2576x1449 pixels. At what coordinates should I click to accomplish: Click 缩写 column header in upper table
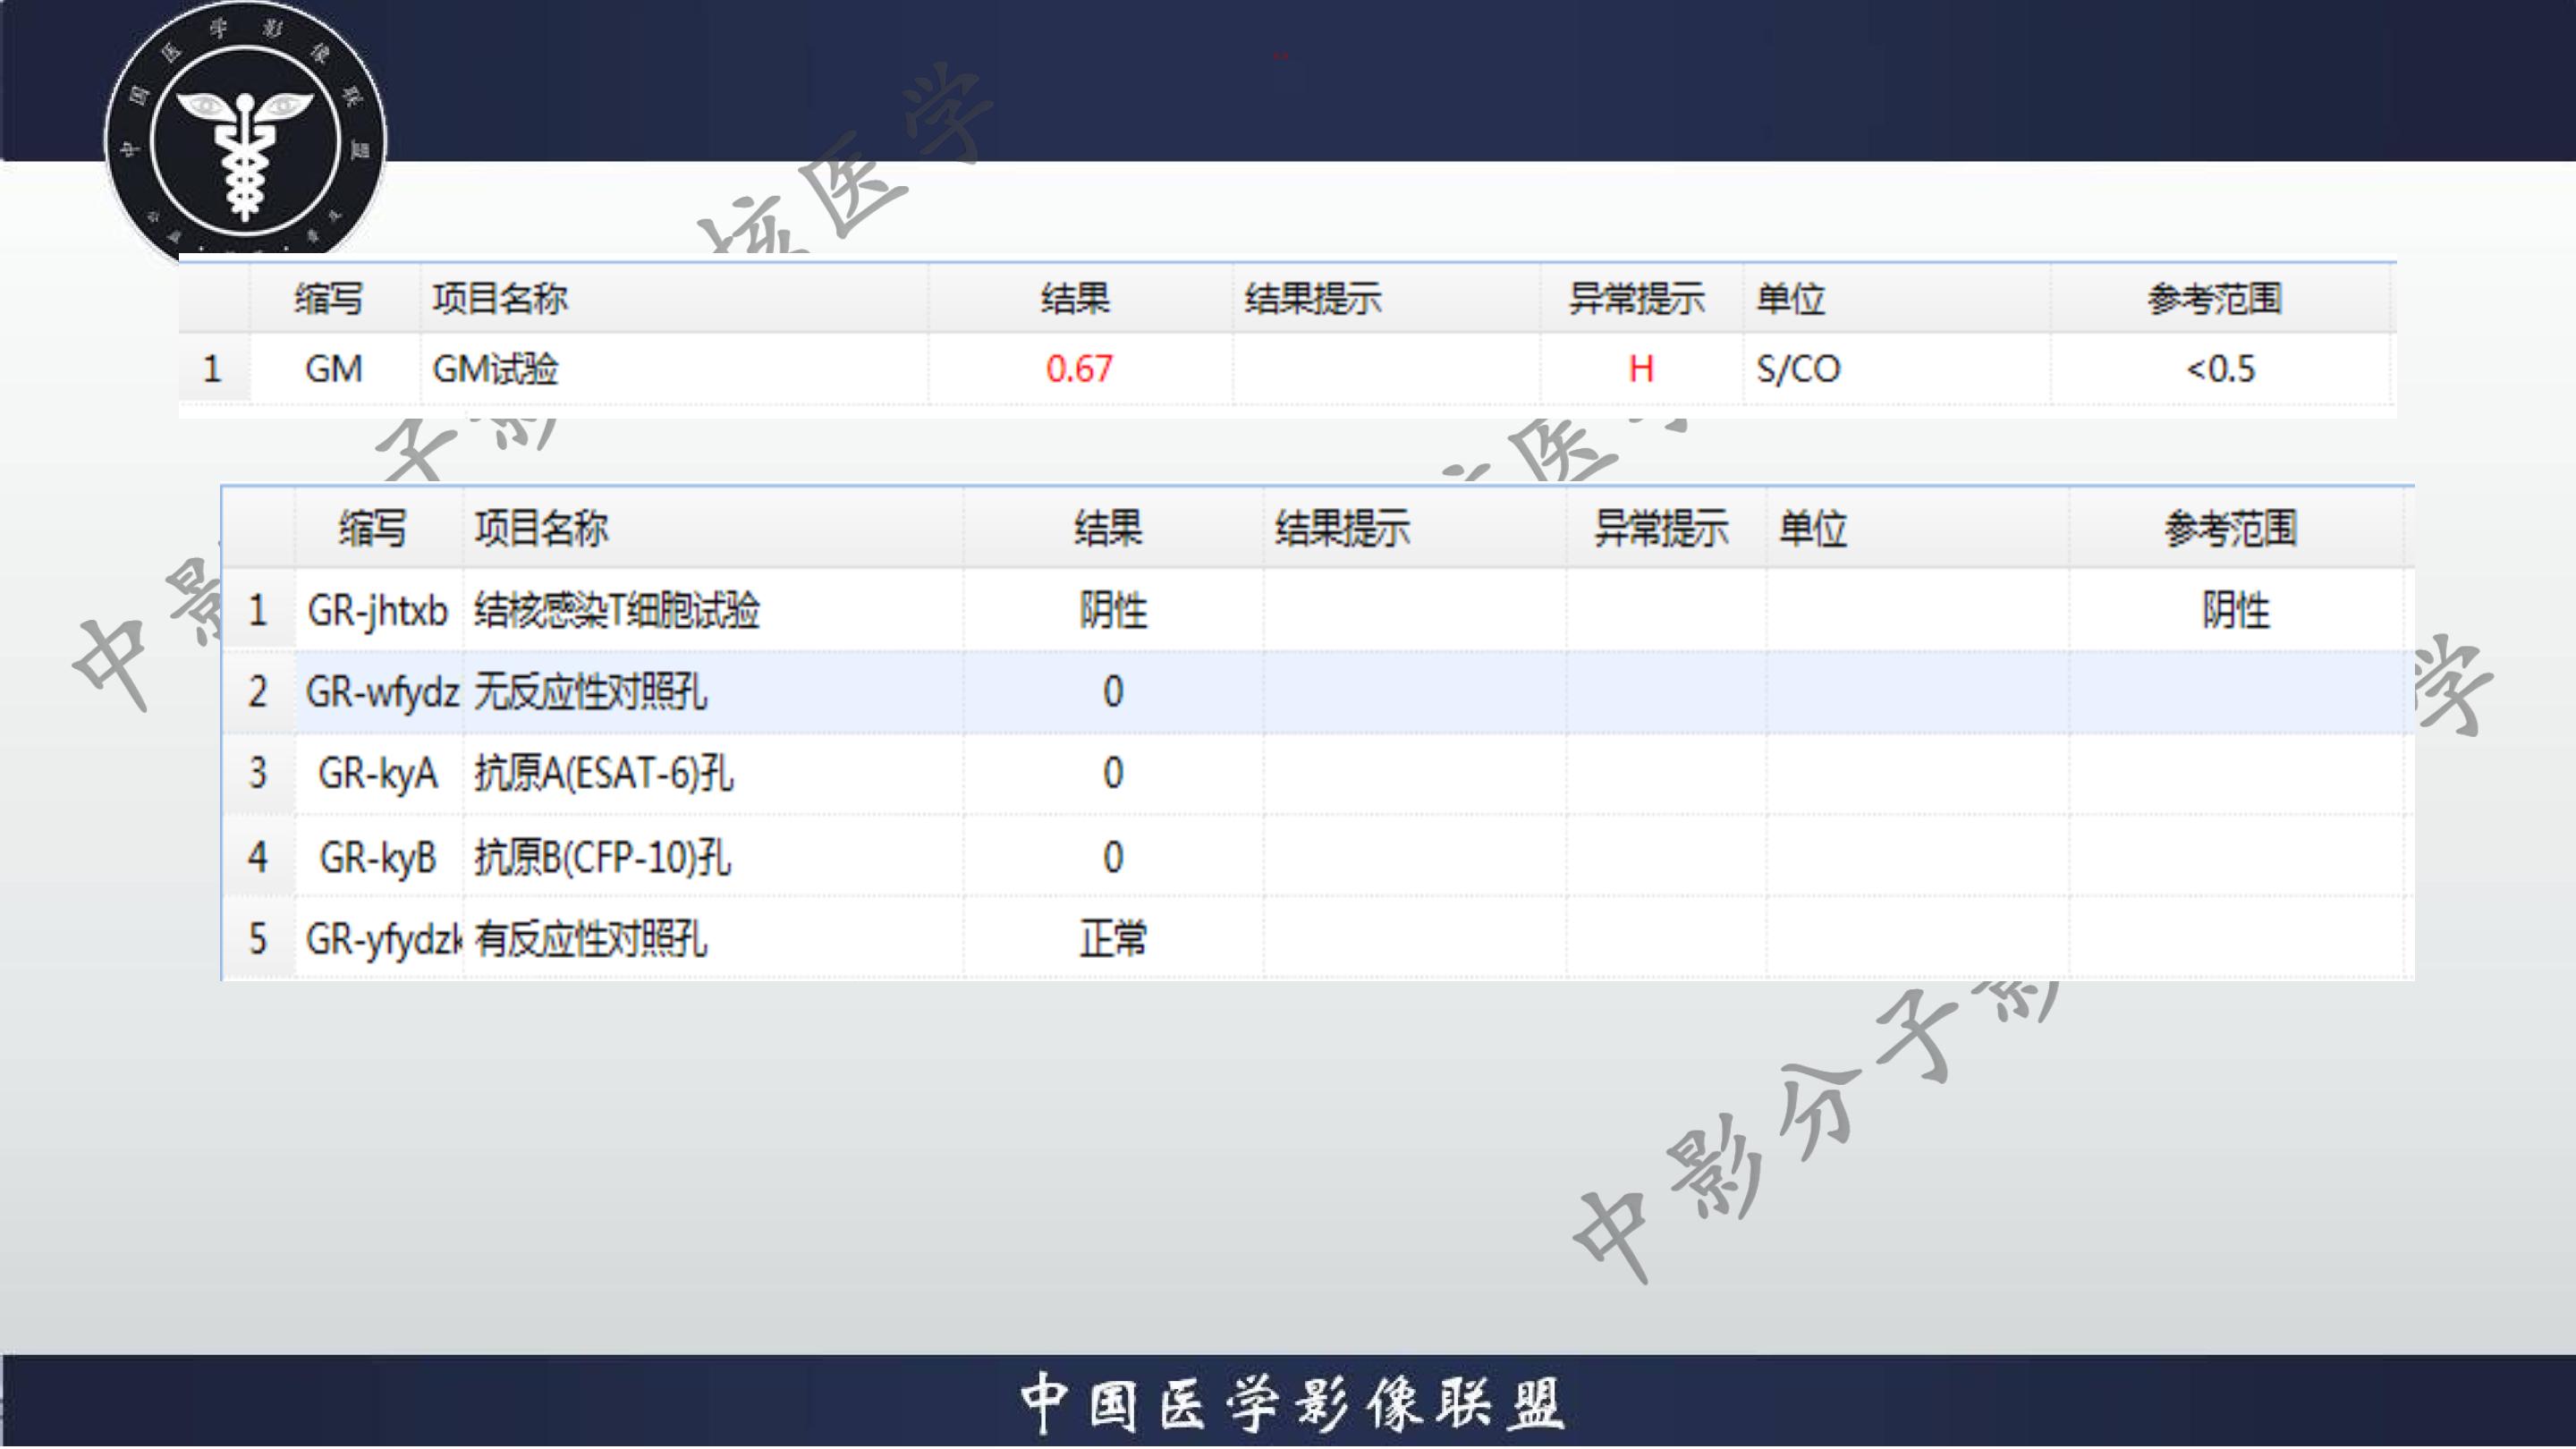[328, 299]
